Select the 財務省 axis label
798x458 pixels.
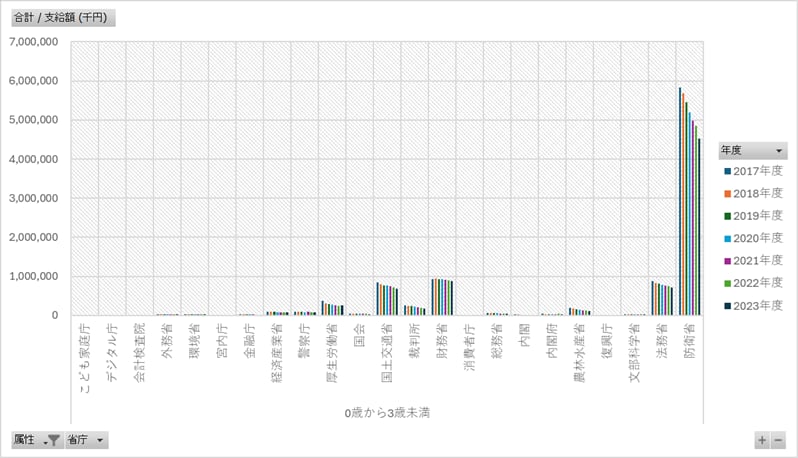[442, 340]
